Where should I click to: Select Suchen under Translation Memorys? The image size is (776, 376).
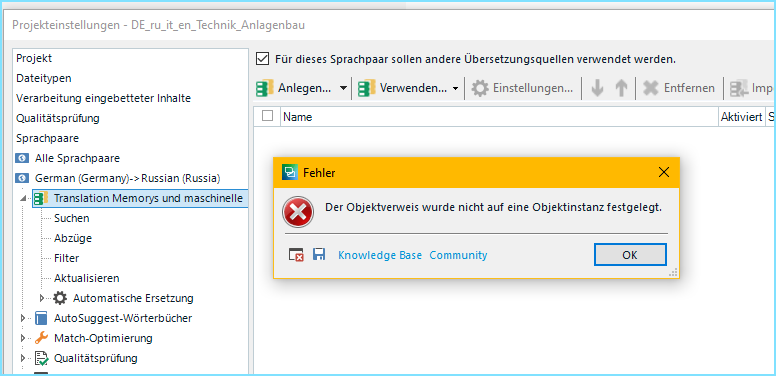point(71,218)
